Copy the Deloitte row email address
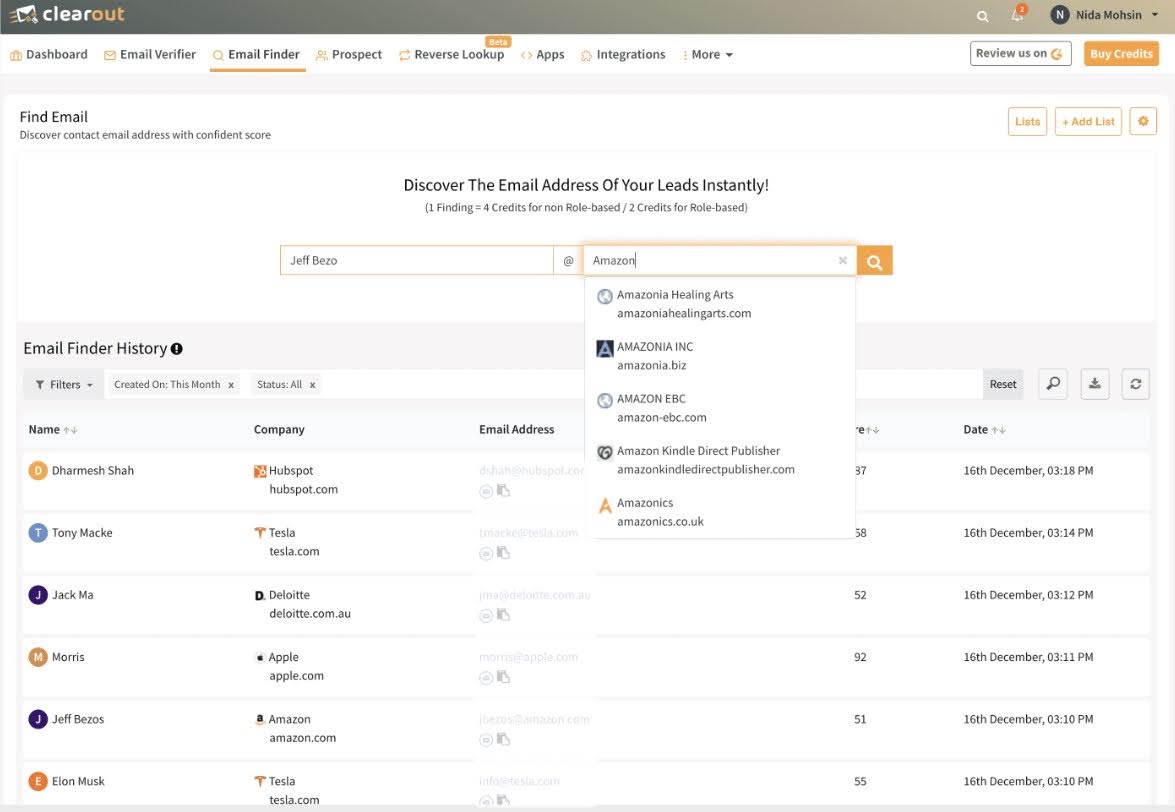This screenshot has height=812, width=1175. point(504,615)
